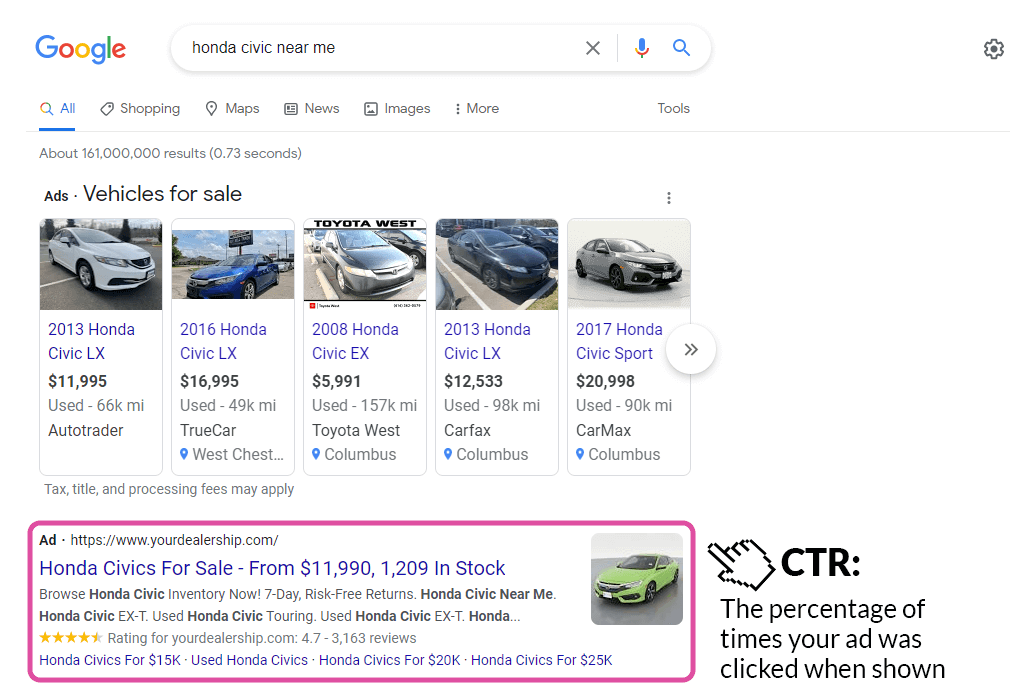Open the 2016 Honda Civic LX listing link
Viewport: 1010px width, 698px height.
point(224,341)
